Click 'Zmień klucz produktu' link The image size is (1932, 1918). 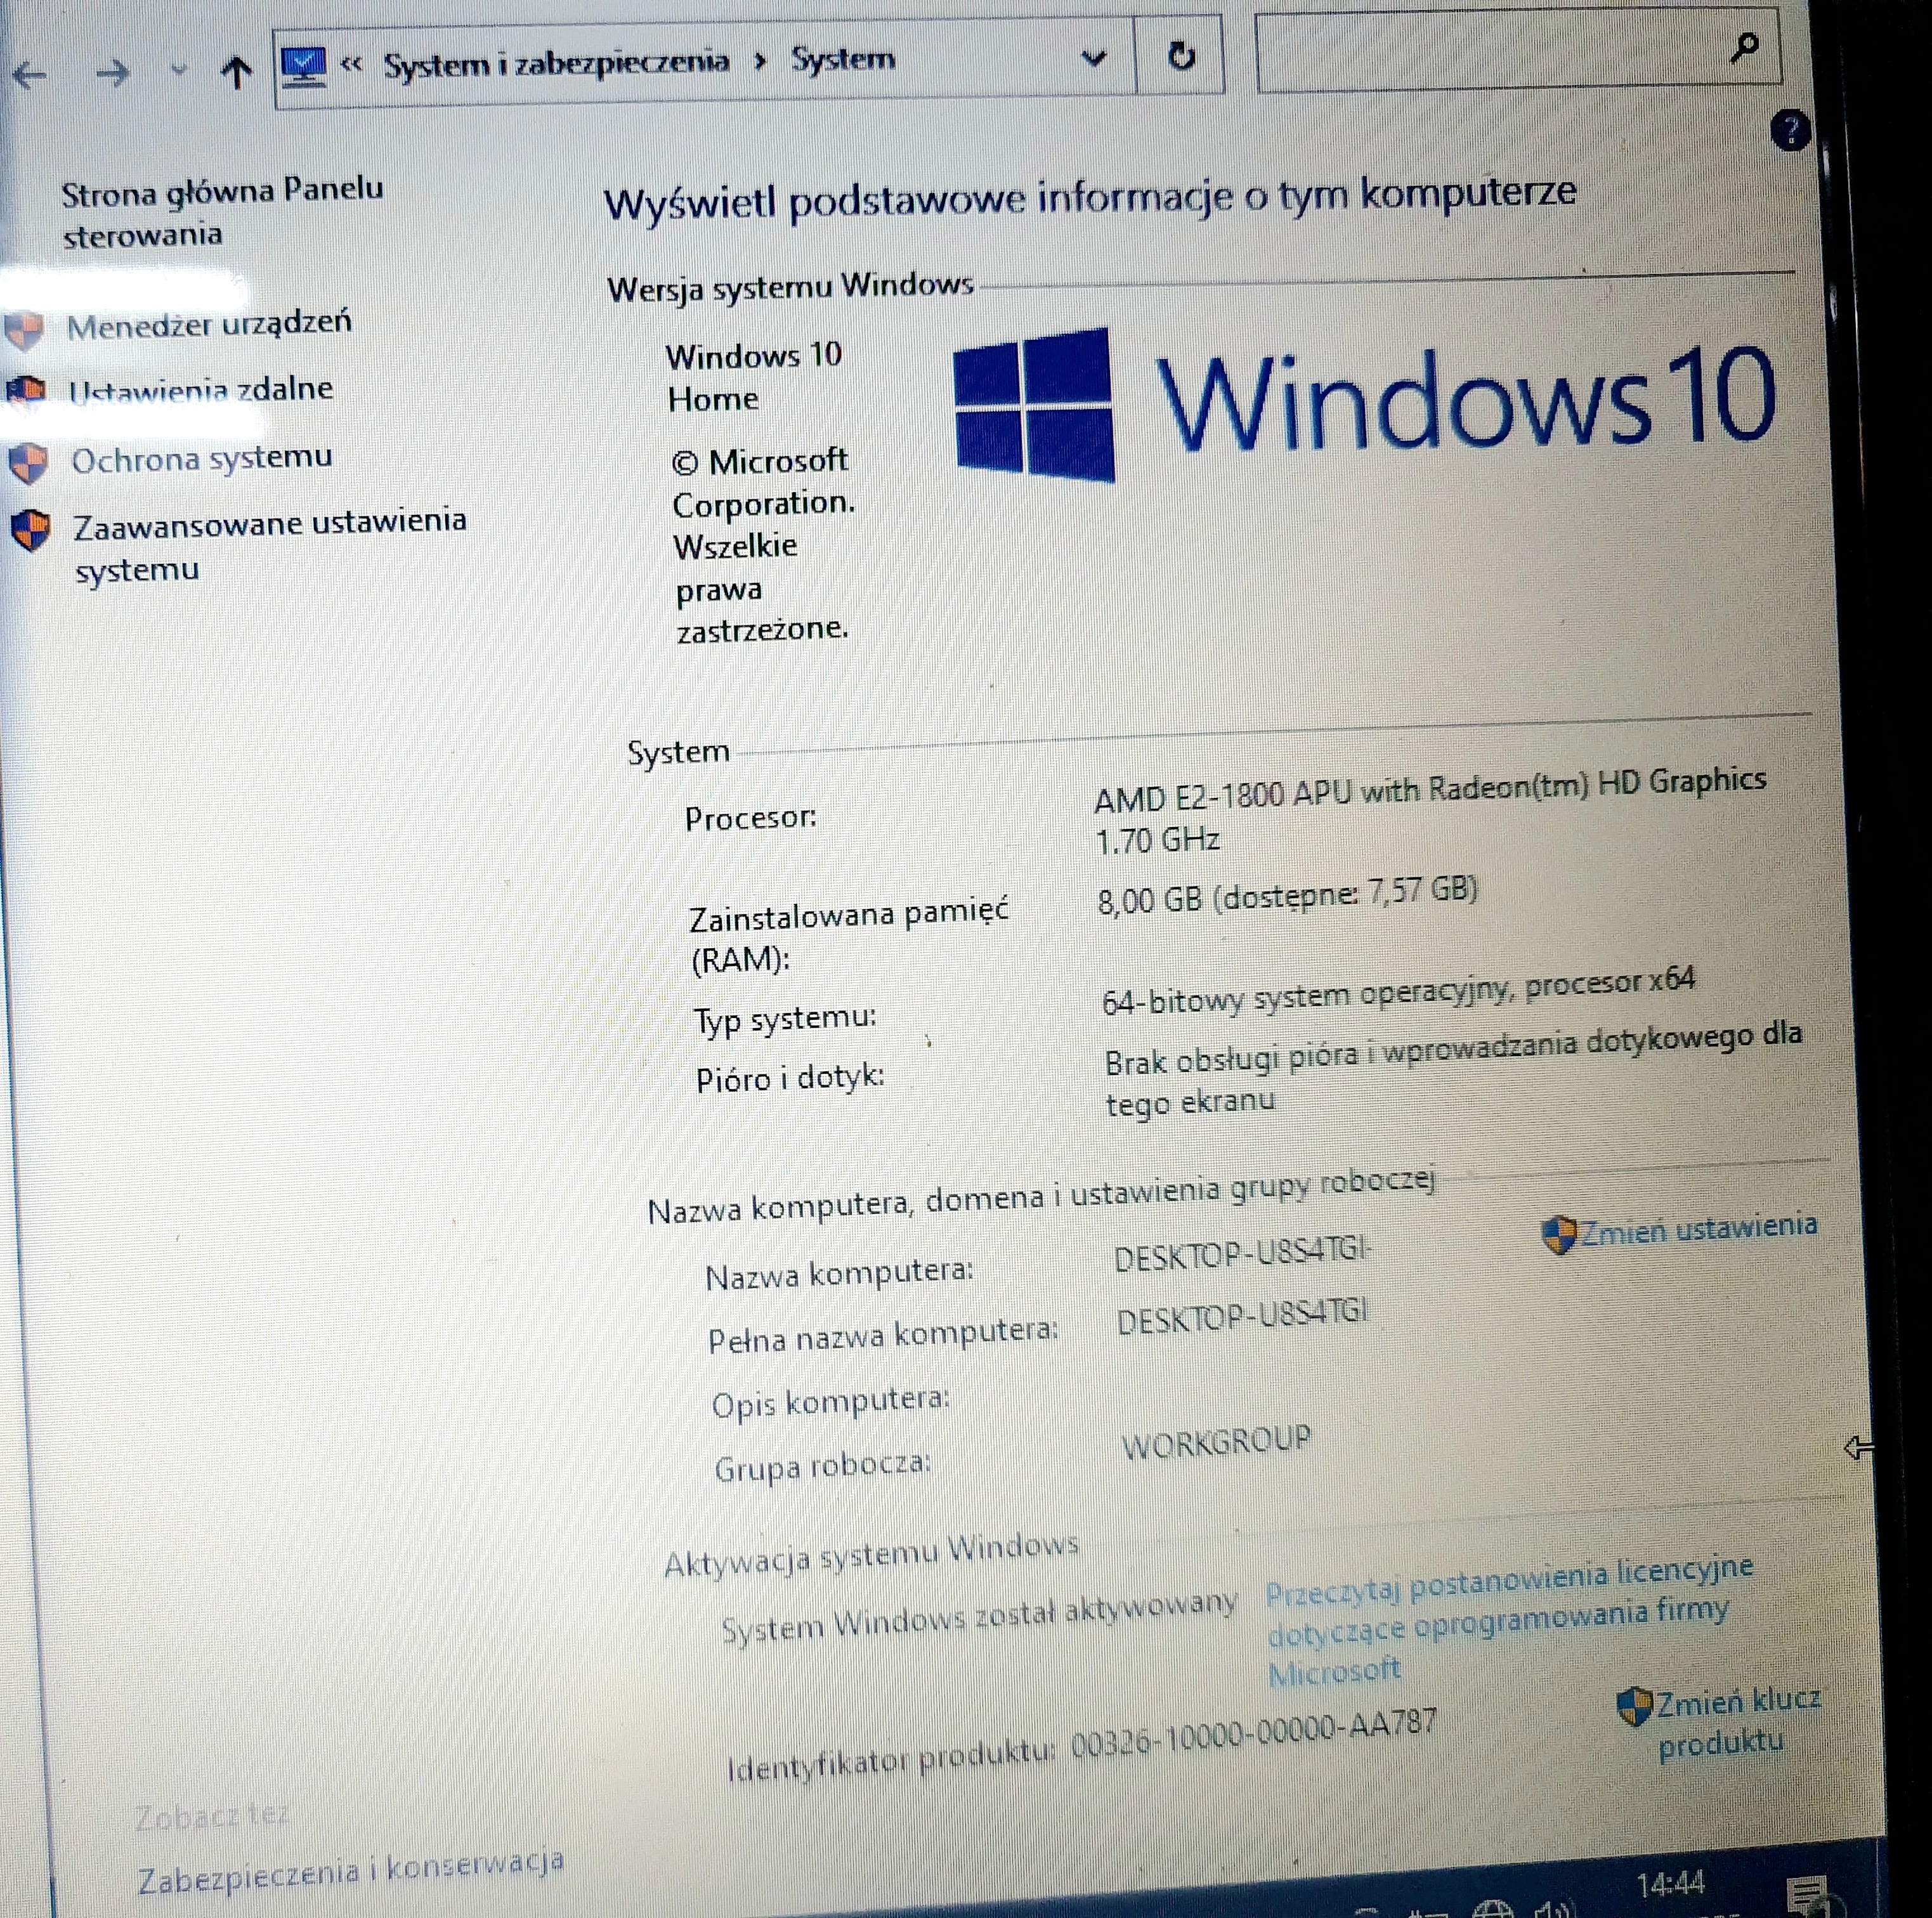[x=1738, y=1722]
